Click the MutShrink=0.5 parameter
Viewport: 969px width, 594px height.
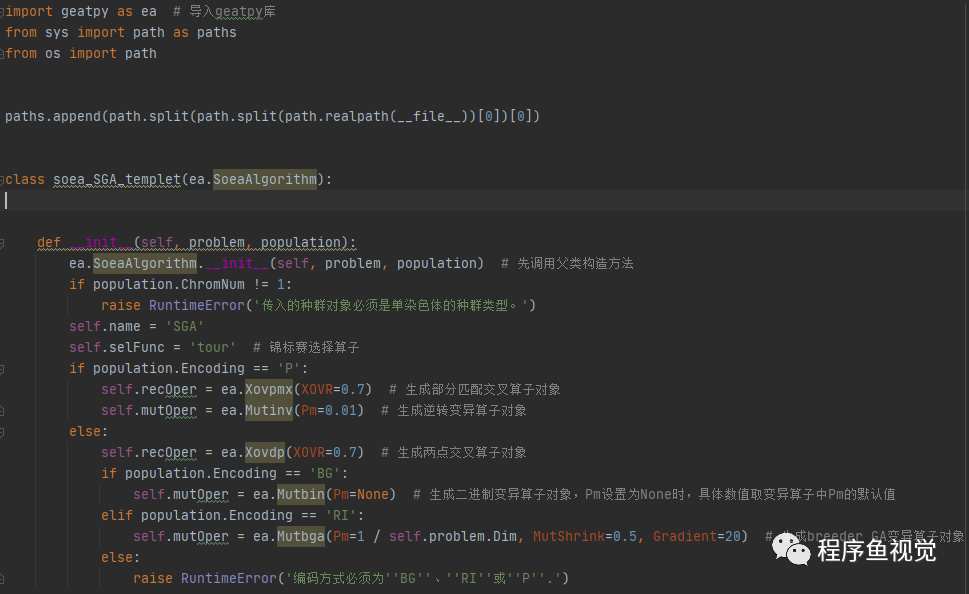(x=589, y=536)
